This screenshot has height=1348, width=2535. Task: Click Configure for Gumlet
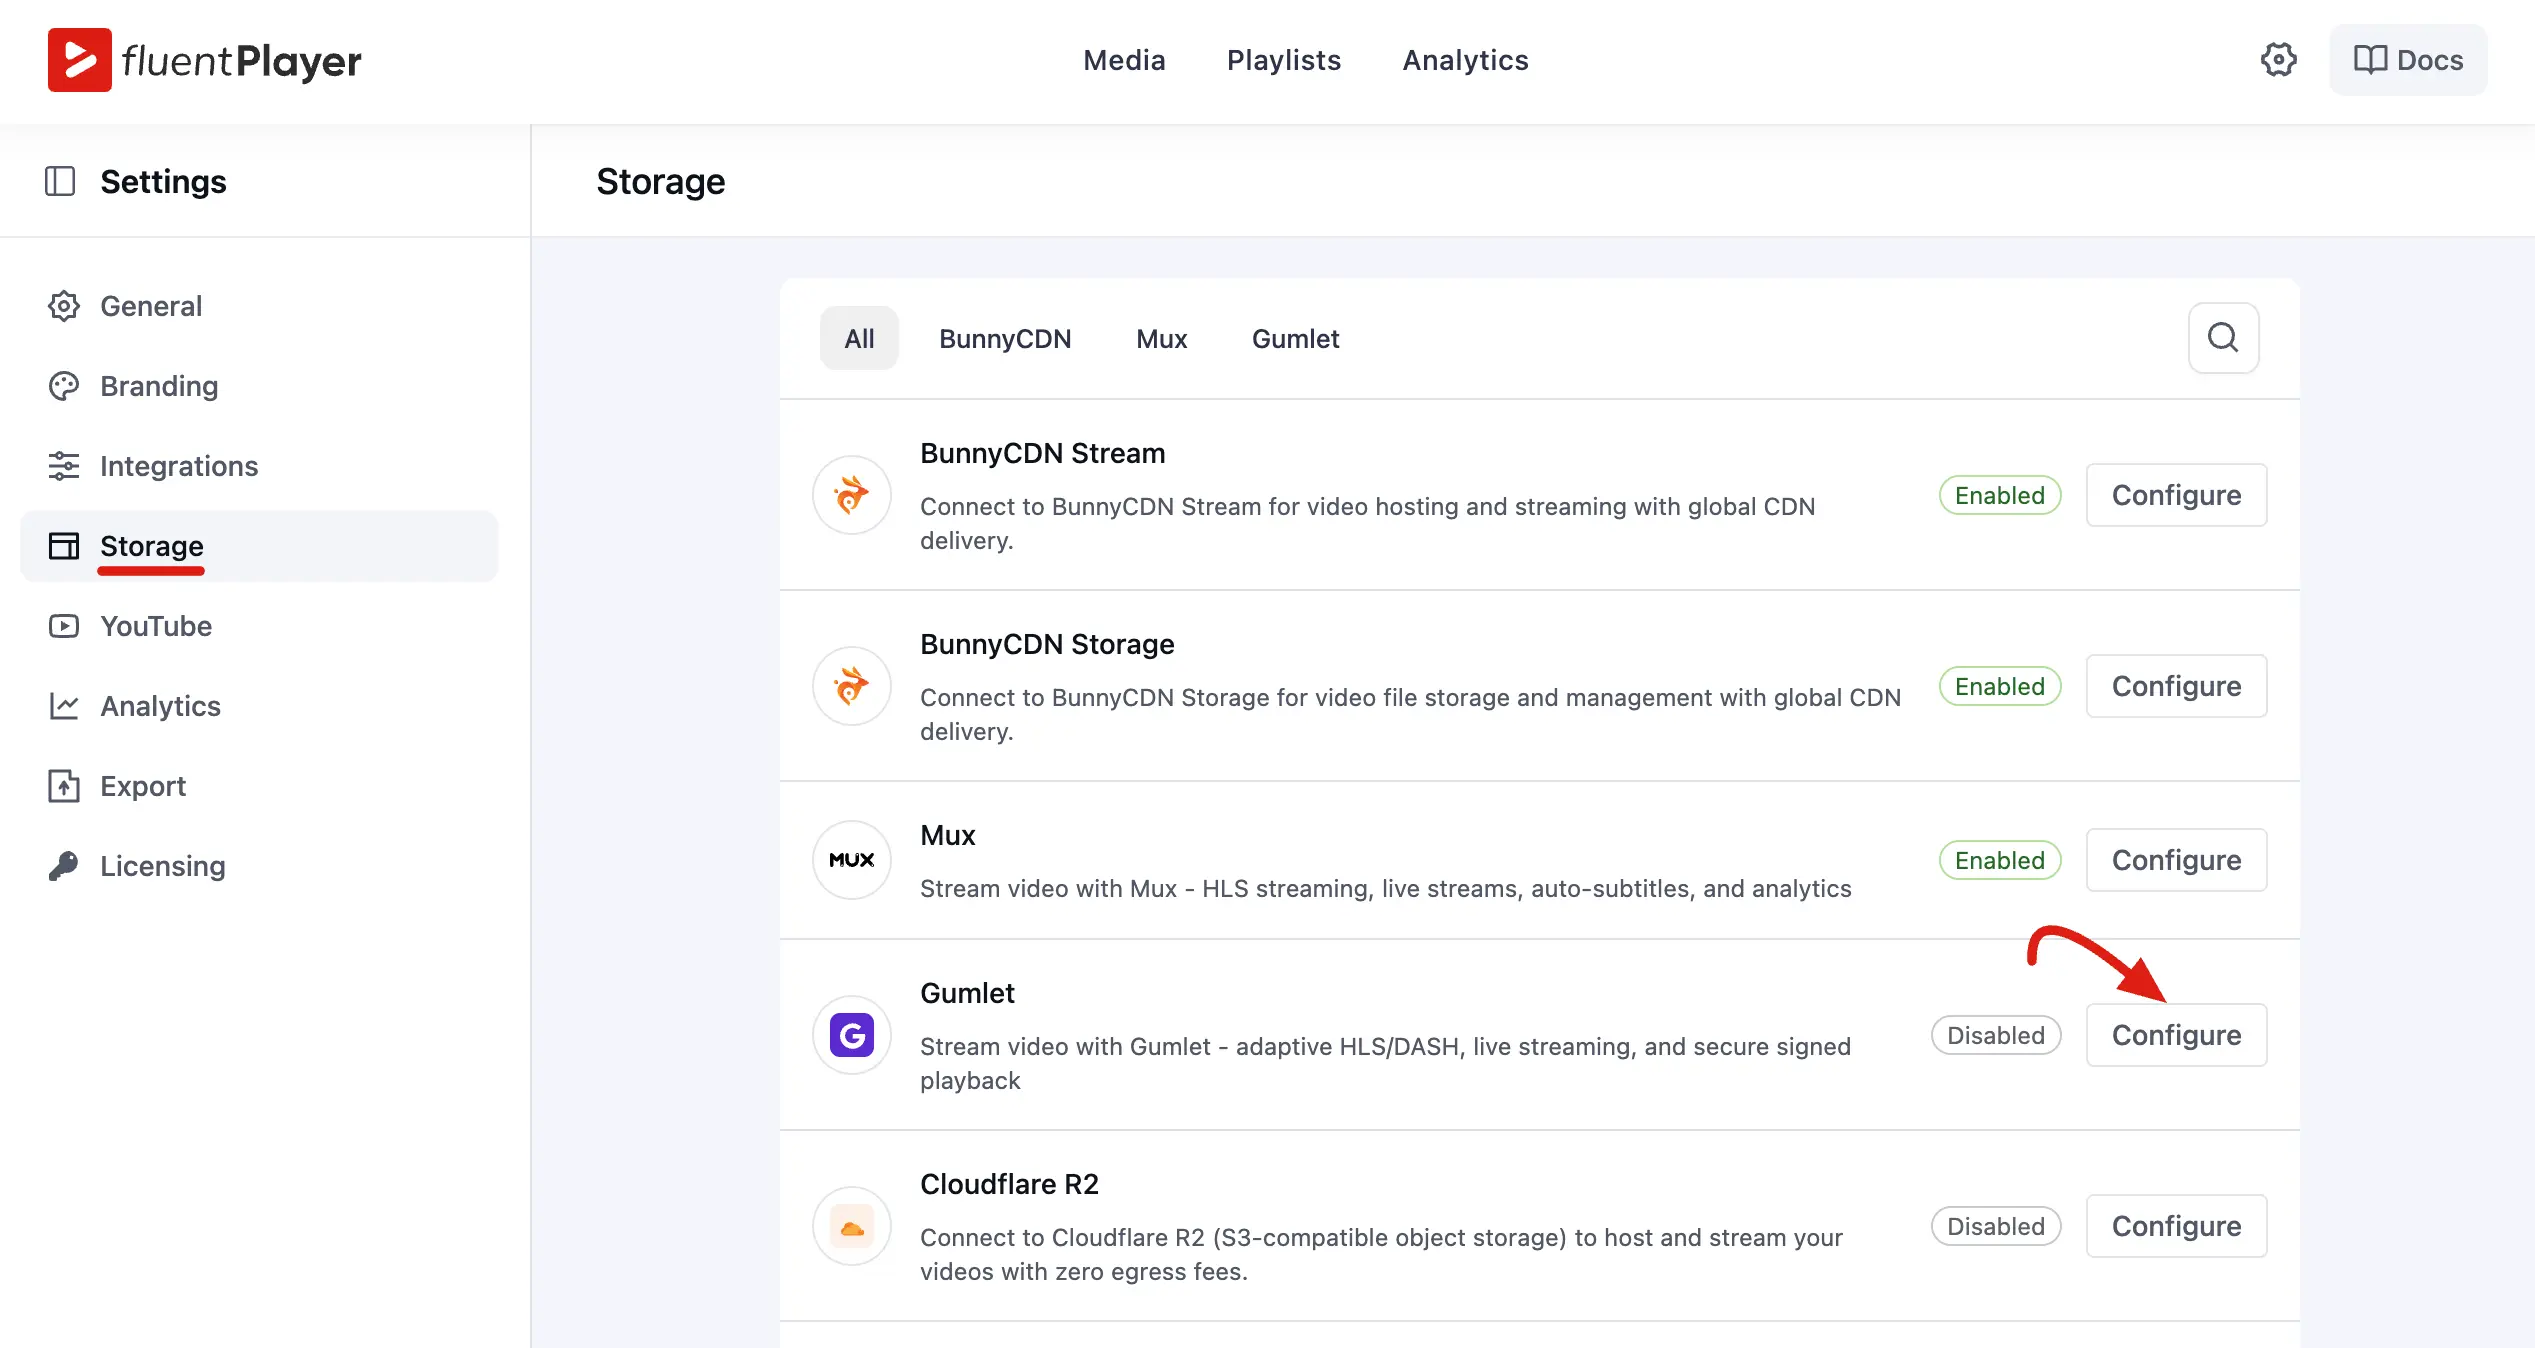pyautogui.click(x=2176, y=1035)
